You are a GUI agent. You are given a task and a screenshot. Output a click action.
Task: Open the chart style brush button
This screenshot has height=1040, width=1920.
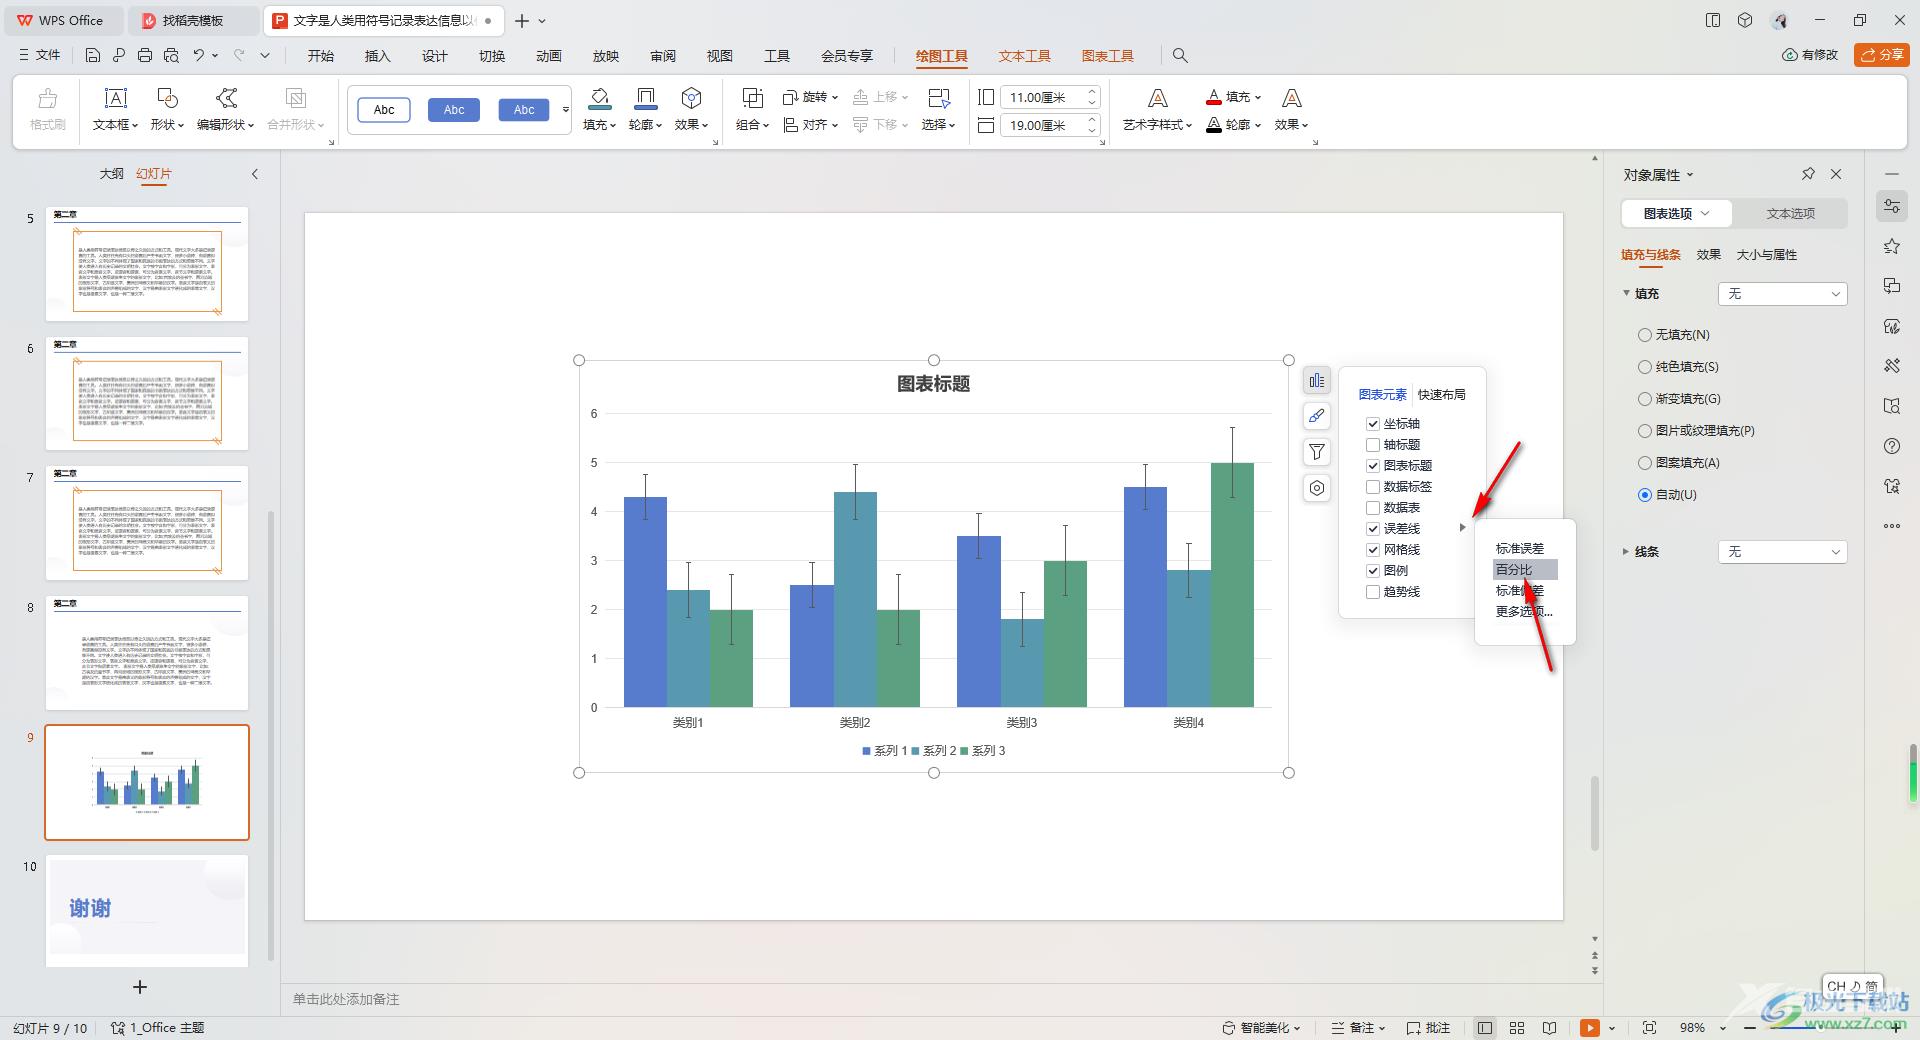pos(1317,416)
